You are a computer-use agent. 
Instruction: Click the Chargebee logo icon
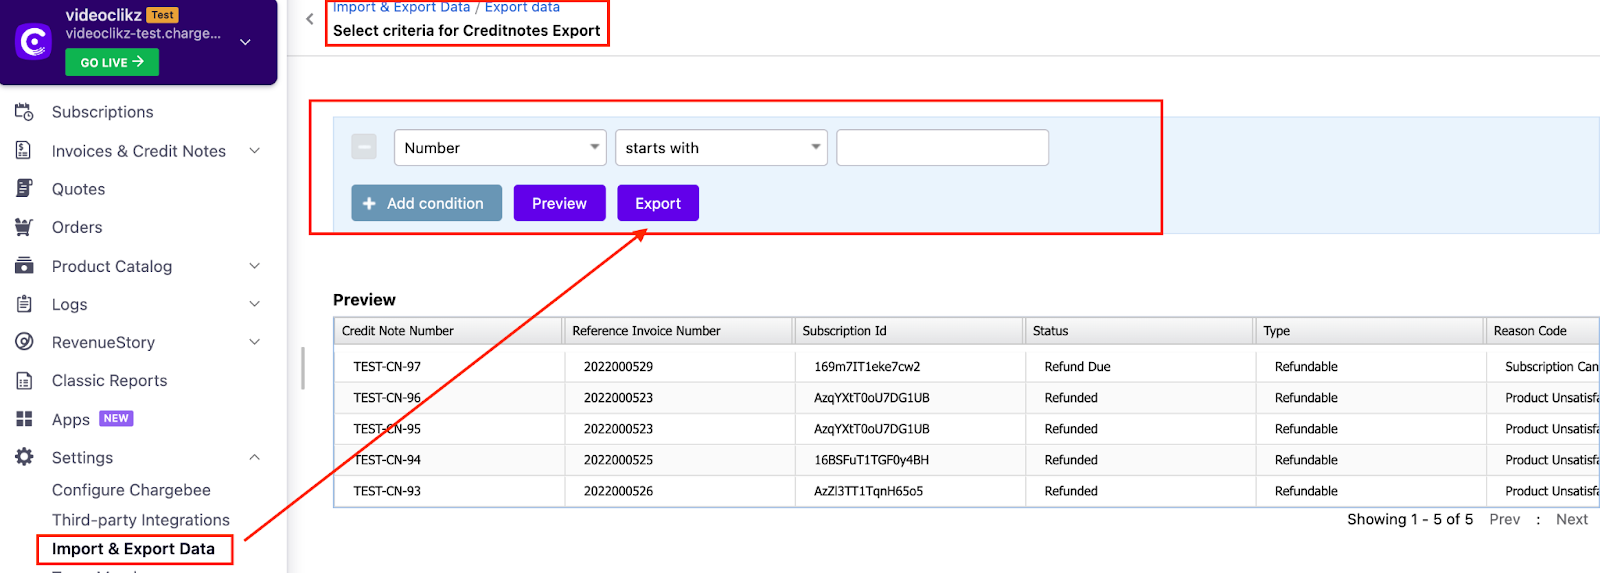coord(34,41)
